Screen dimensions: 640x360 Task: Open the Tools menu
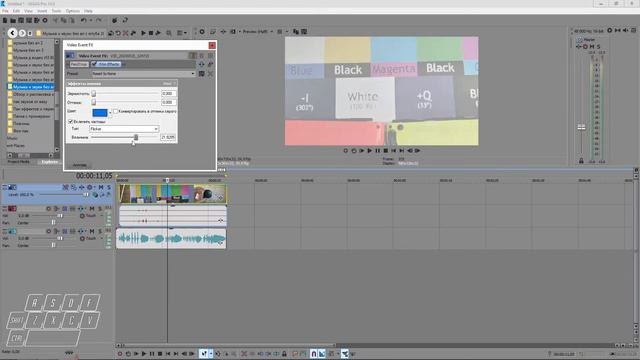(56, 11)
